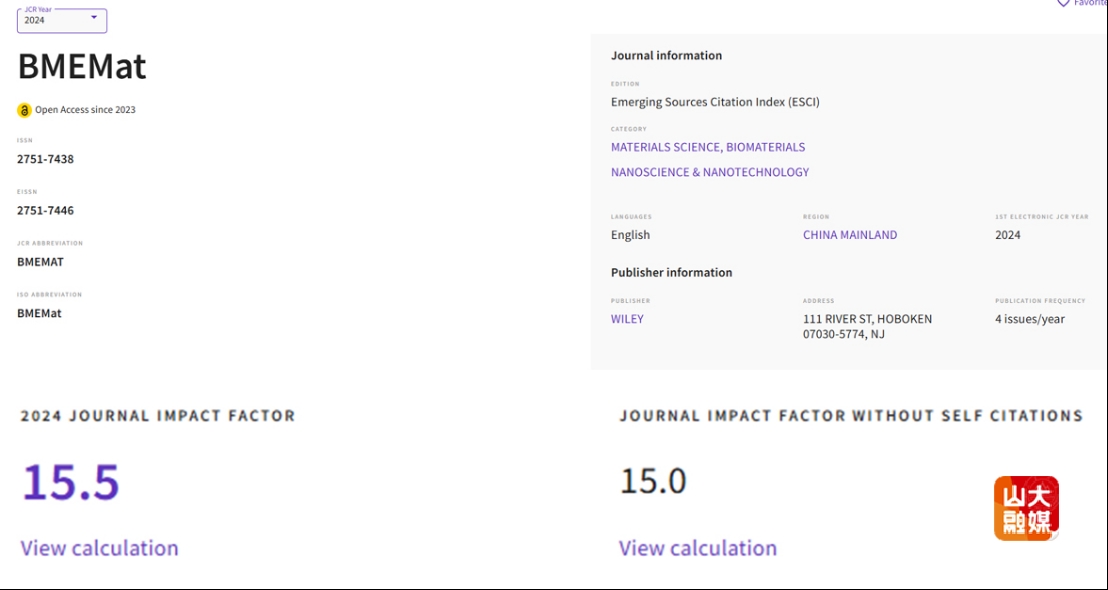Click the Open Access icon
1108x590 pixels.
pos(25,110)
